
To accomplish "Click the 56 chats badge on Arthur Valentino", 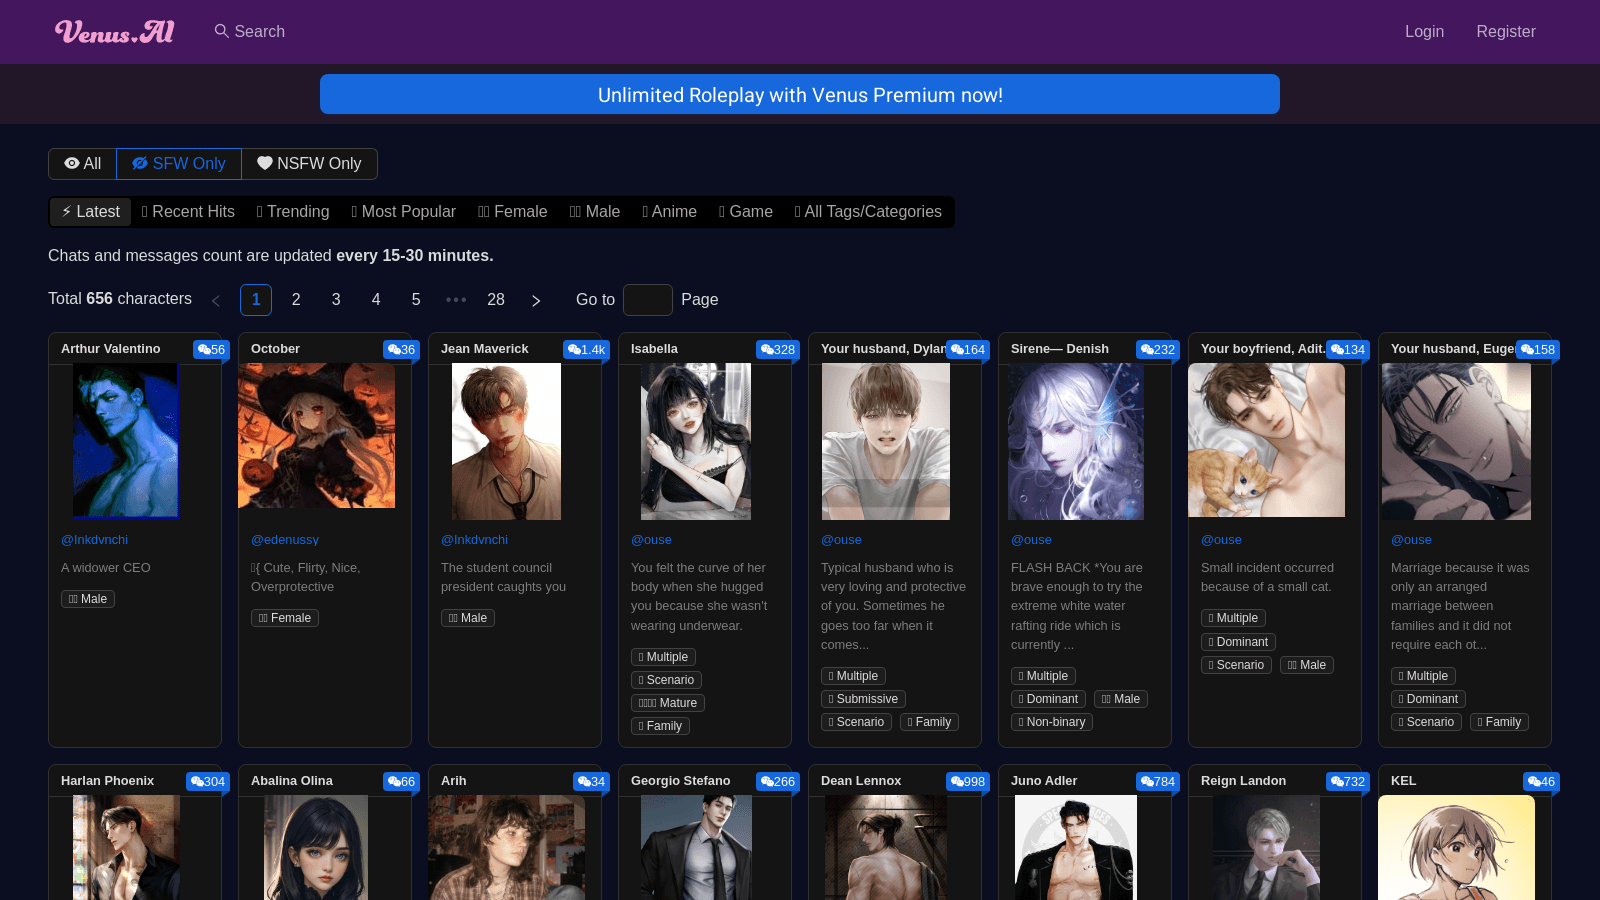I will [x=211, y=350].
